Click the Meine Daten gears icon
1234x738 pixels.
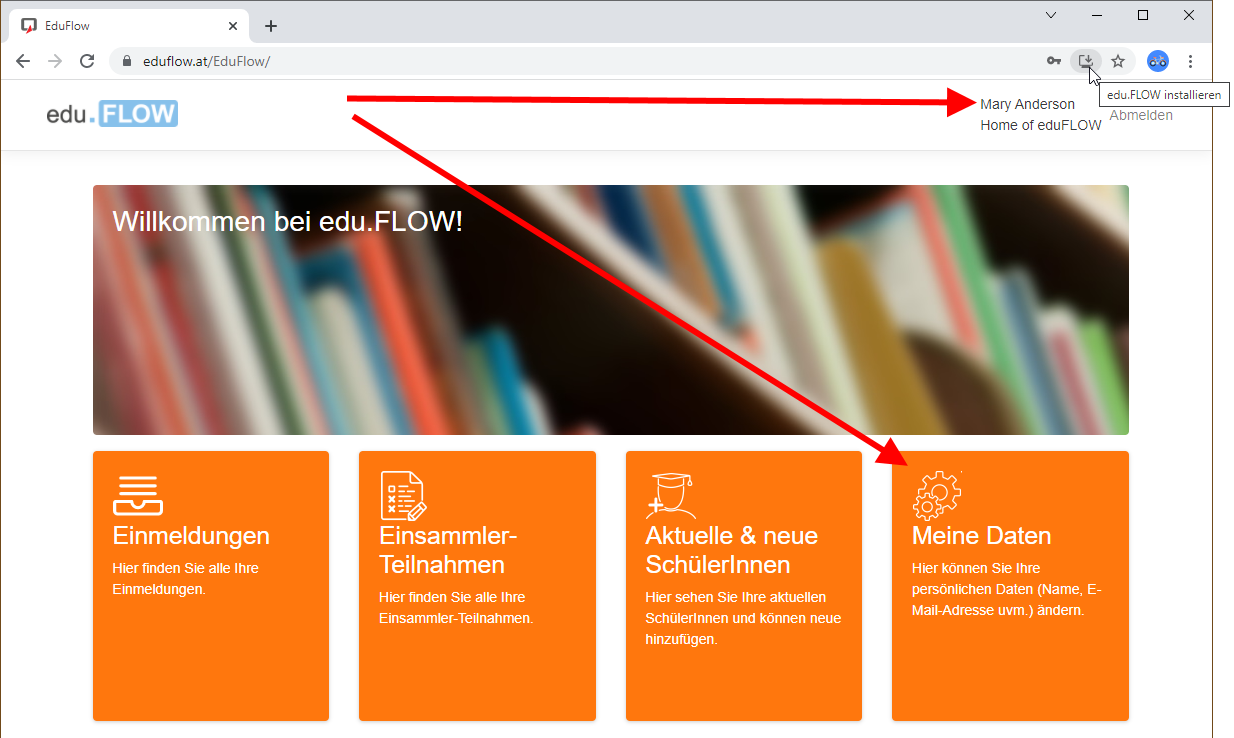tap(937, 494)
